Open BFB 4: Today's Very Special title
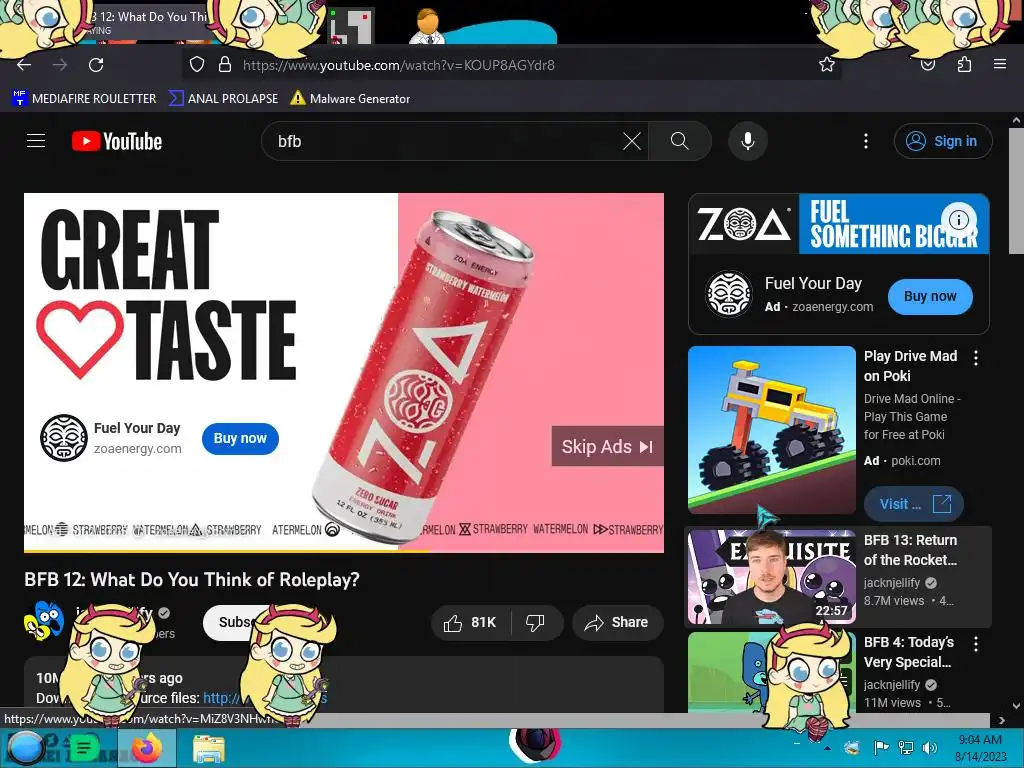This screenshot has width=1024, height=768. tap(909, 652)
